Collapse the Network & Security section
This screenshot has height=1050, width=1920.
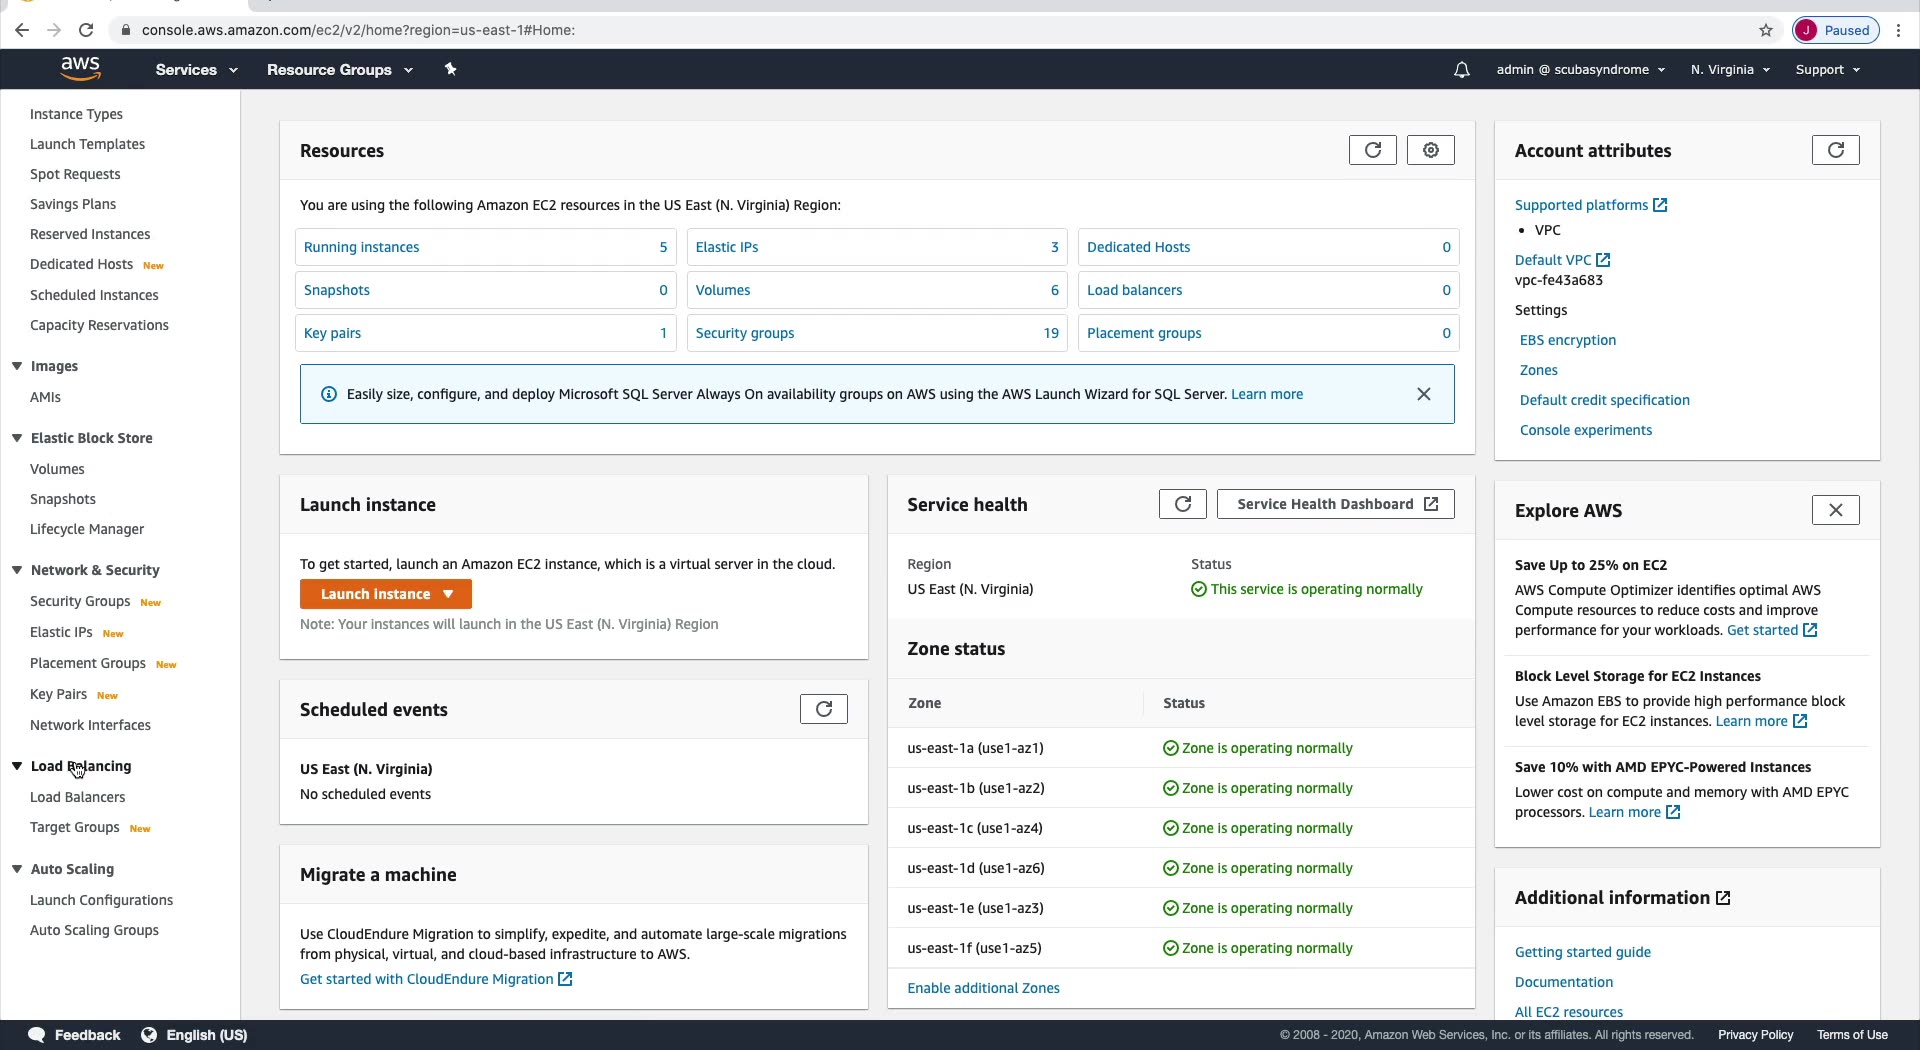(17, 570)
